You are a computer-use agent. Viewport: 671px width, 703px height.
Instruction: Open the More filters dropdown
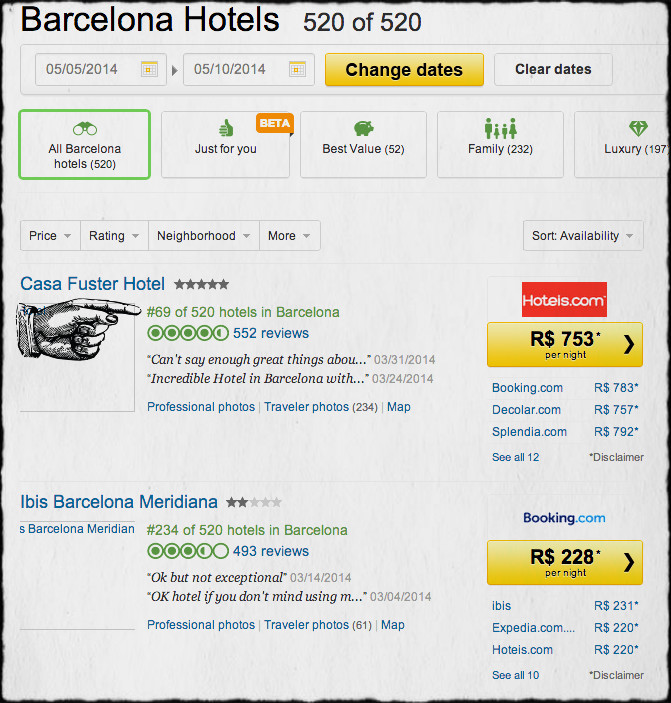289,236
